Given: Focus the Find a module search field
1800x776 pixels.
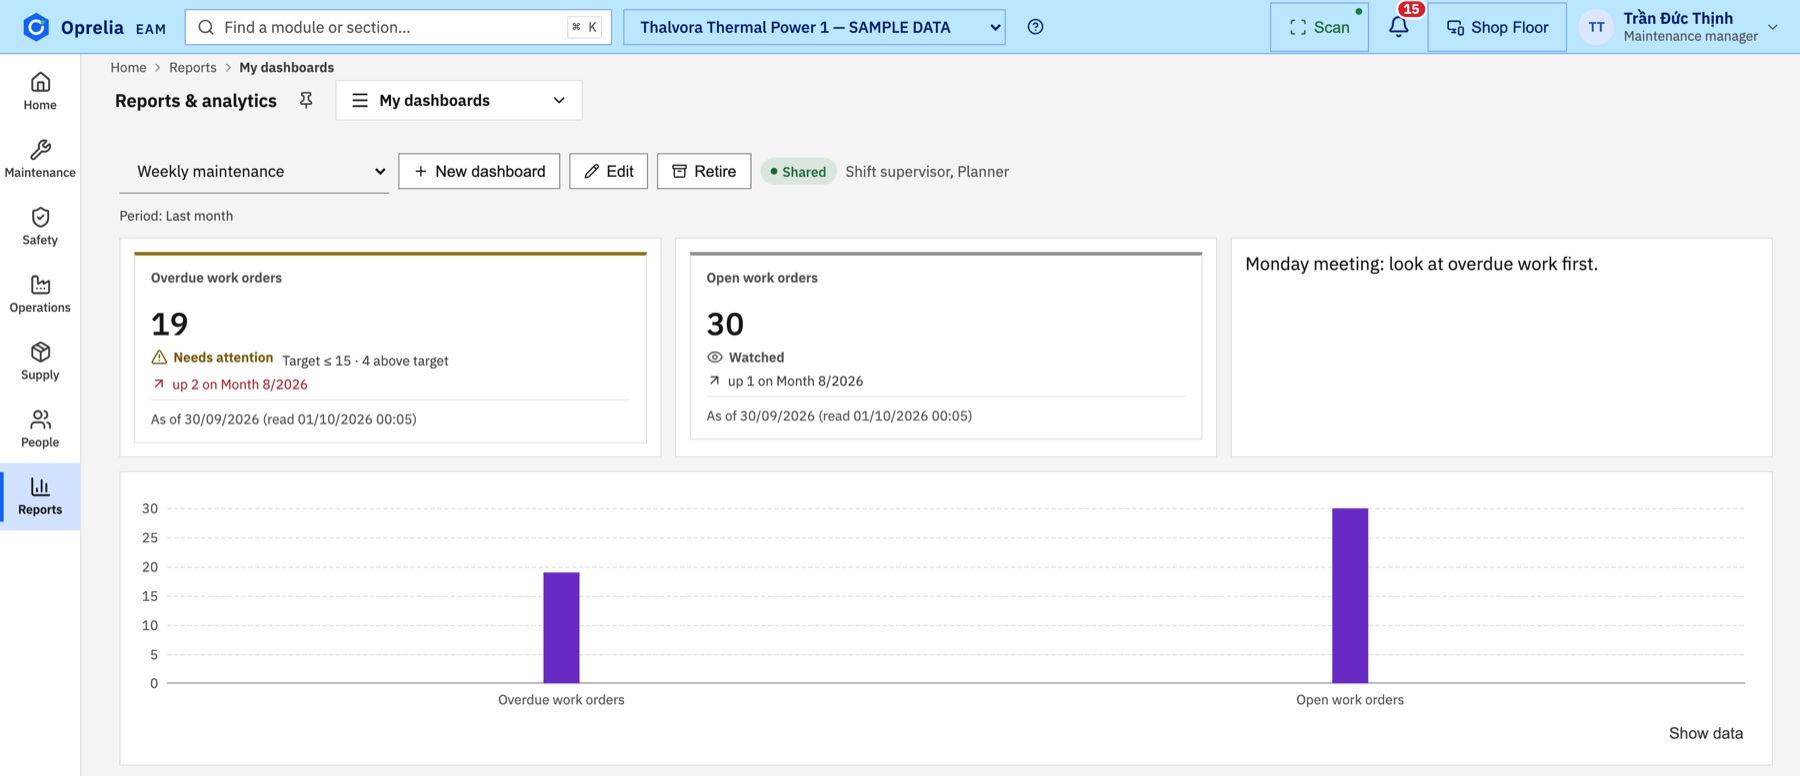Looking at the screenshot, I should click(398, 27).
